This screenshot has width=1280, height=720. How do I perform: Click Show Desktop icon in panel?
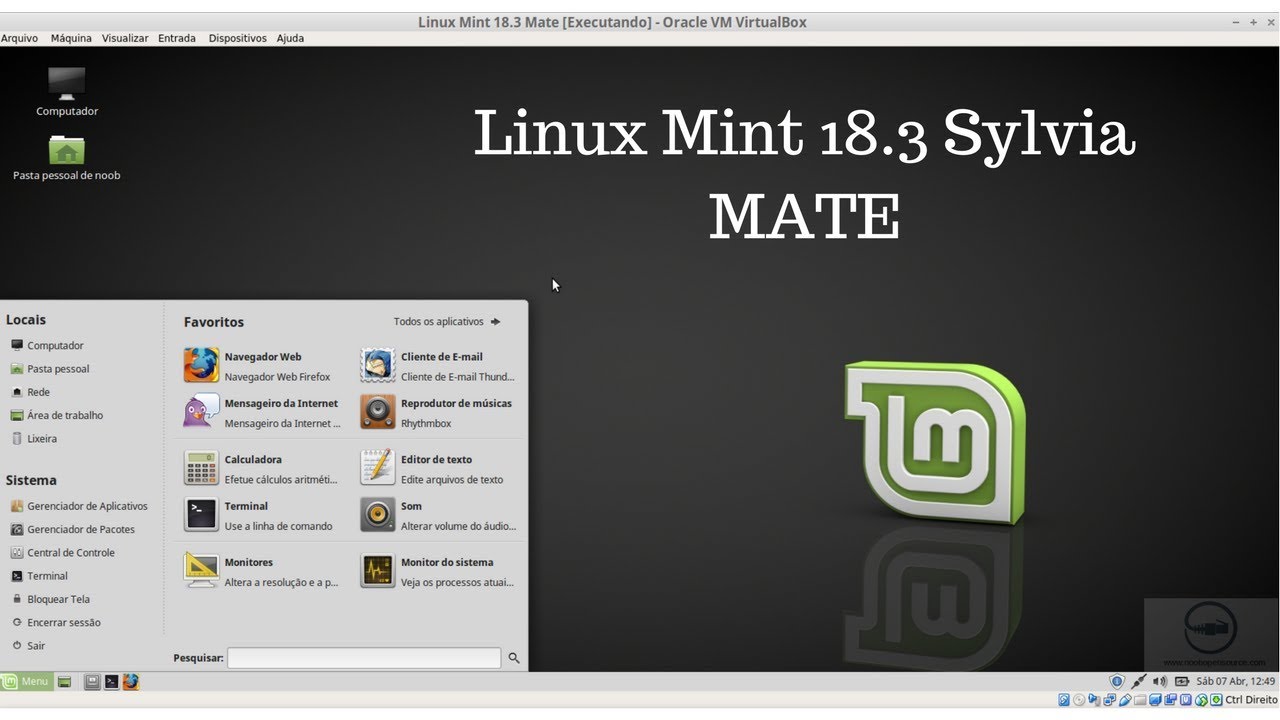pos(64,682)
